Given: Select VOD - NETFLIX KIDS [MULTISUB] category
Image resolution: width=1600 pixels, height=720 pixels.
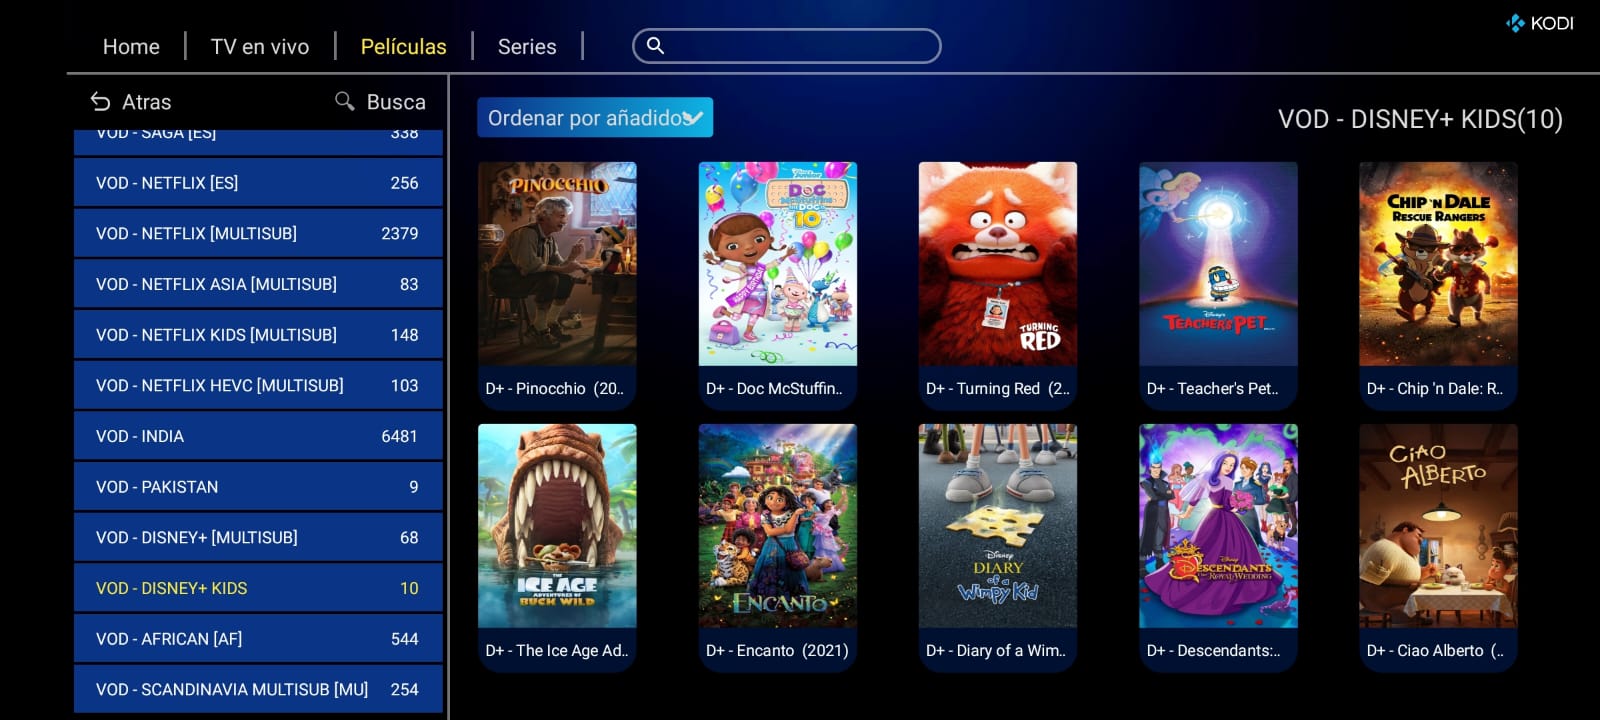Looking at the screenshot, I should click(x=258, y=335).
